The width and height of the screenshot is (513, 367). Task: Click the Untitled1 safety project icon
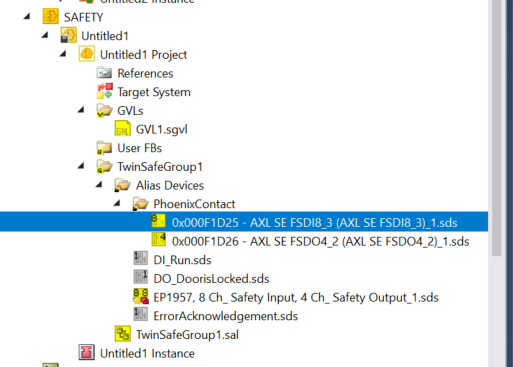69,35
